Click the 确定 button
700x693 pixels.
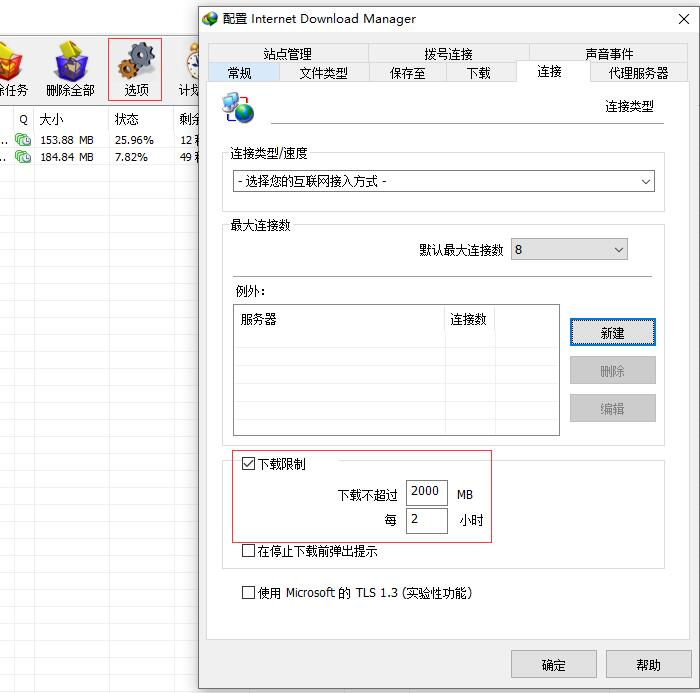click(554, 664)
